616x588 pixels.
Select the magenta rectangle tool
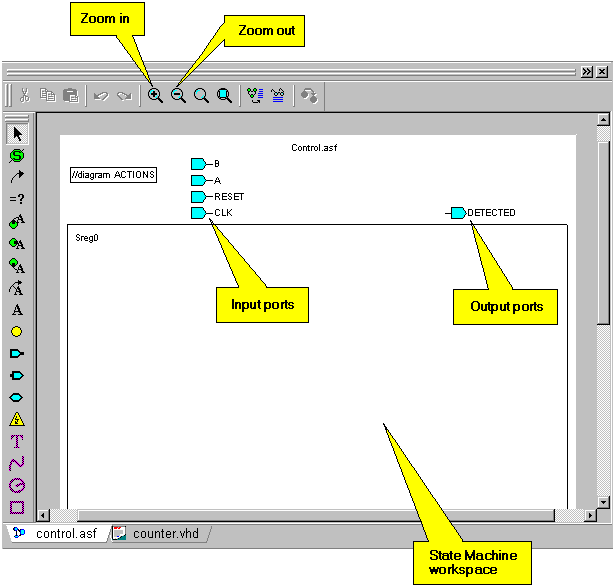click(x=17, y=507)
